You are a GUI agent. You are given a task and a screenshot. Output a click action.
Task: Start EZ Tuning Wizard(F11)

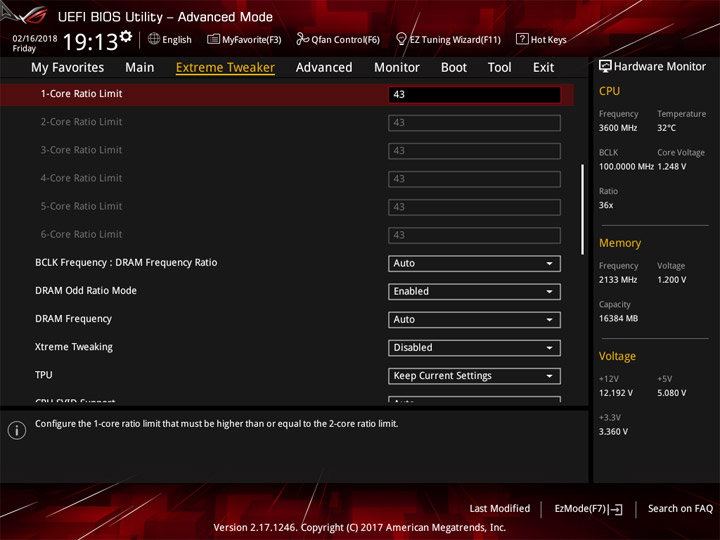click(x=448, y=39)
